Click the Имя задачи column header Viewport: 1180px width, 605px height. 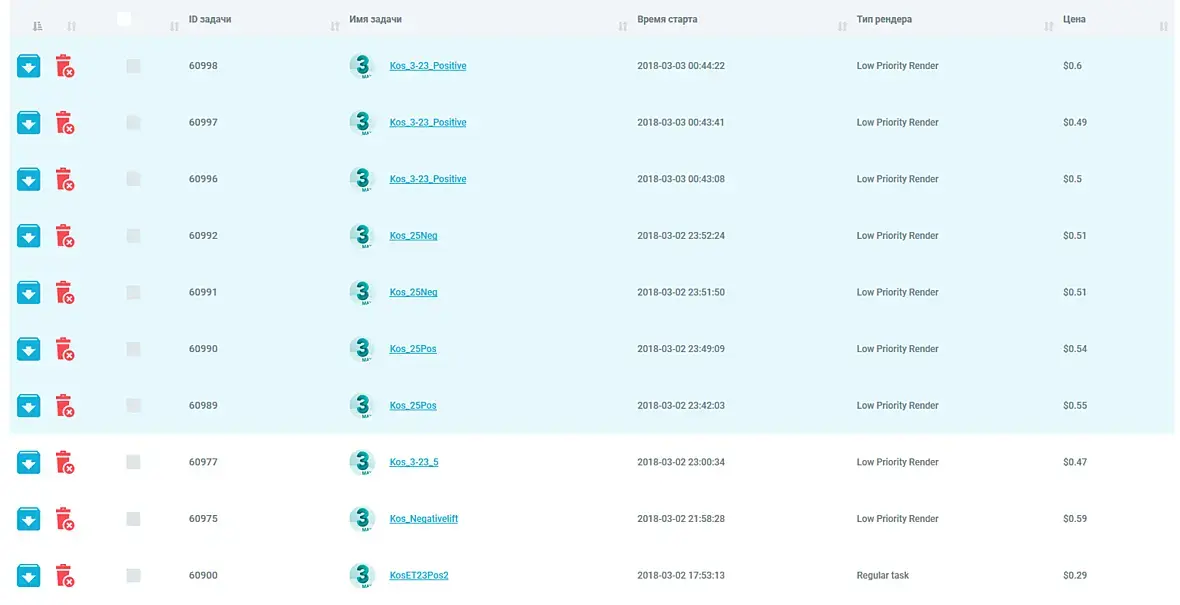(376, 20)
